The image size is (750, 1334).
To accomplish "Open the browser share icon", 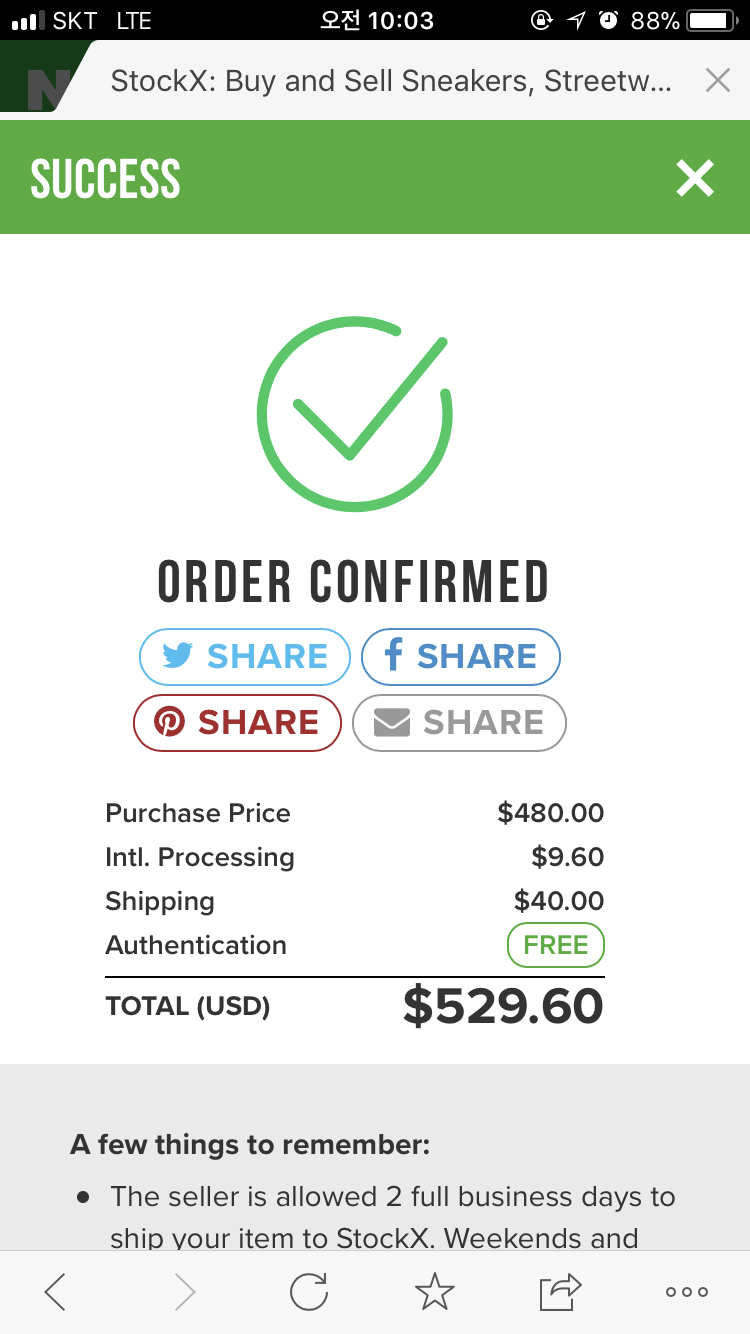I will (x=560, y=1292).
